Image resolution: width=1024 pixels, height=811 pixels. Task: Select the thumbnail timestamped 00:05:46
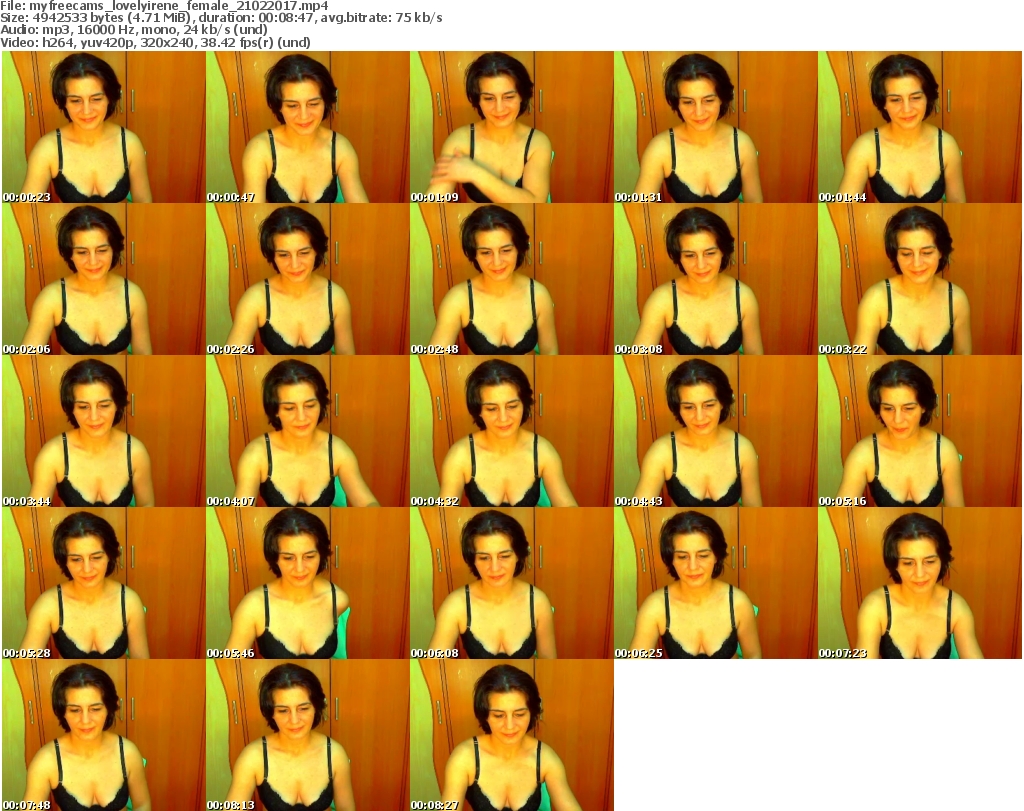308,583
